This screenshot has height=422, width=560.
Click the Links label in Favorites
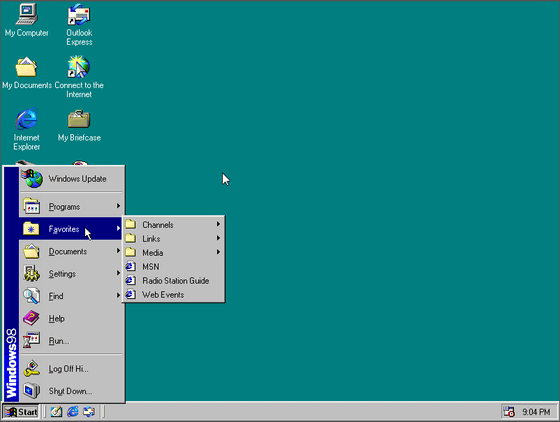(x=151, y=238)
